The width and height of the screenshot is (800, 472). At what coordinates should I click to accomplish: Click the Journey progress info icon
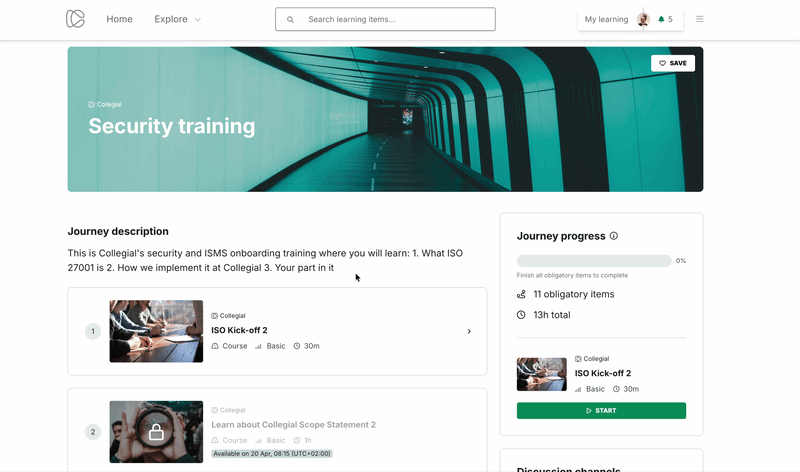pos(614,236)
